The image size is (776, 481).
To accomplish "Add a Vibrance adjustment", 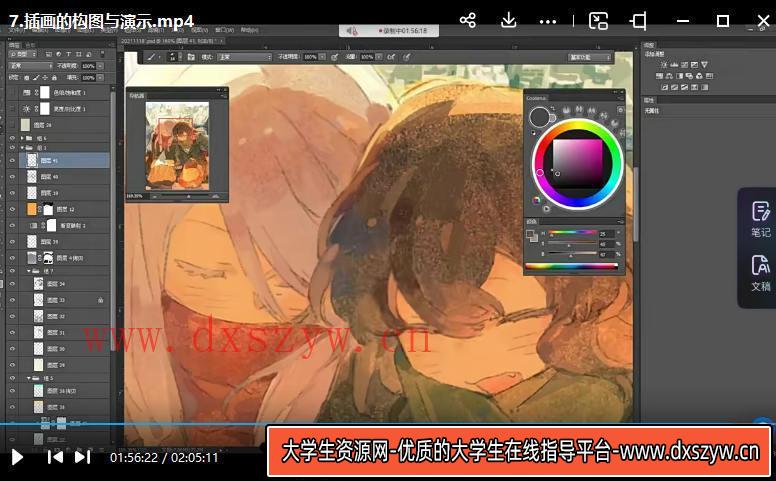I will click(704, 65).
